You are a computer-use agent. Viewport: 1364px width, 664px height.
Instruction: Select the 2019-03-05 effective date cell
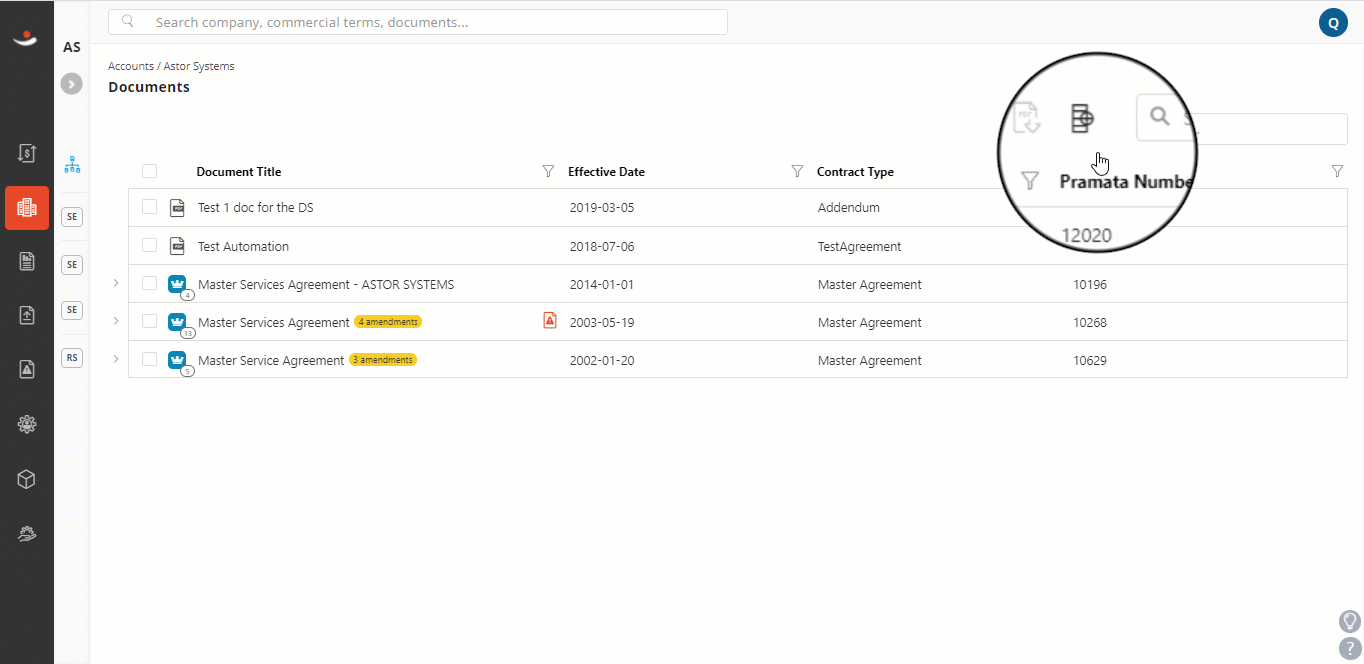(602, 208)
